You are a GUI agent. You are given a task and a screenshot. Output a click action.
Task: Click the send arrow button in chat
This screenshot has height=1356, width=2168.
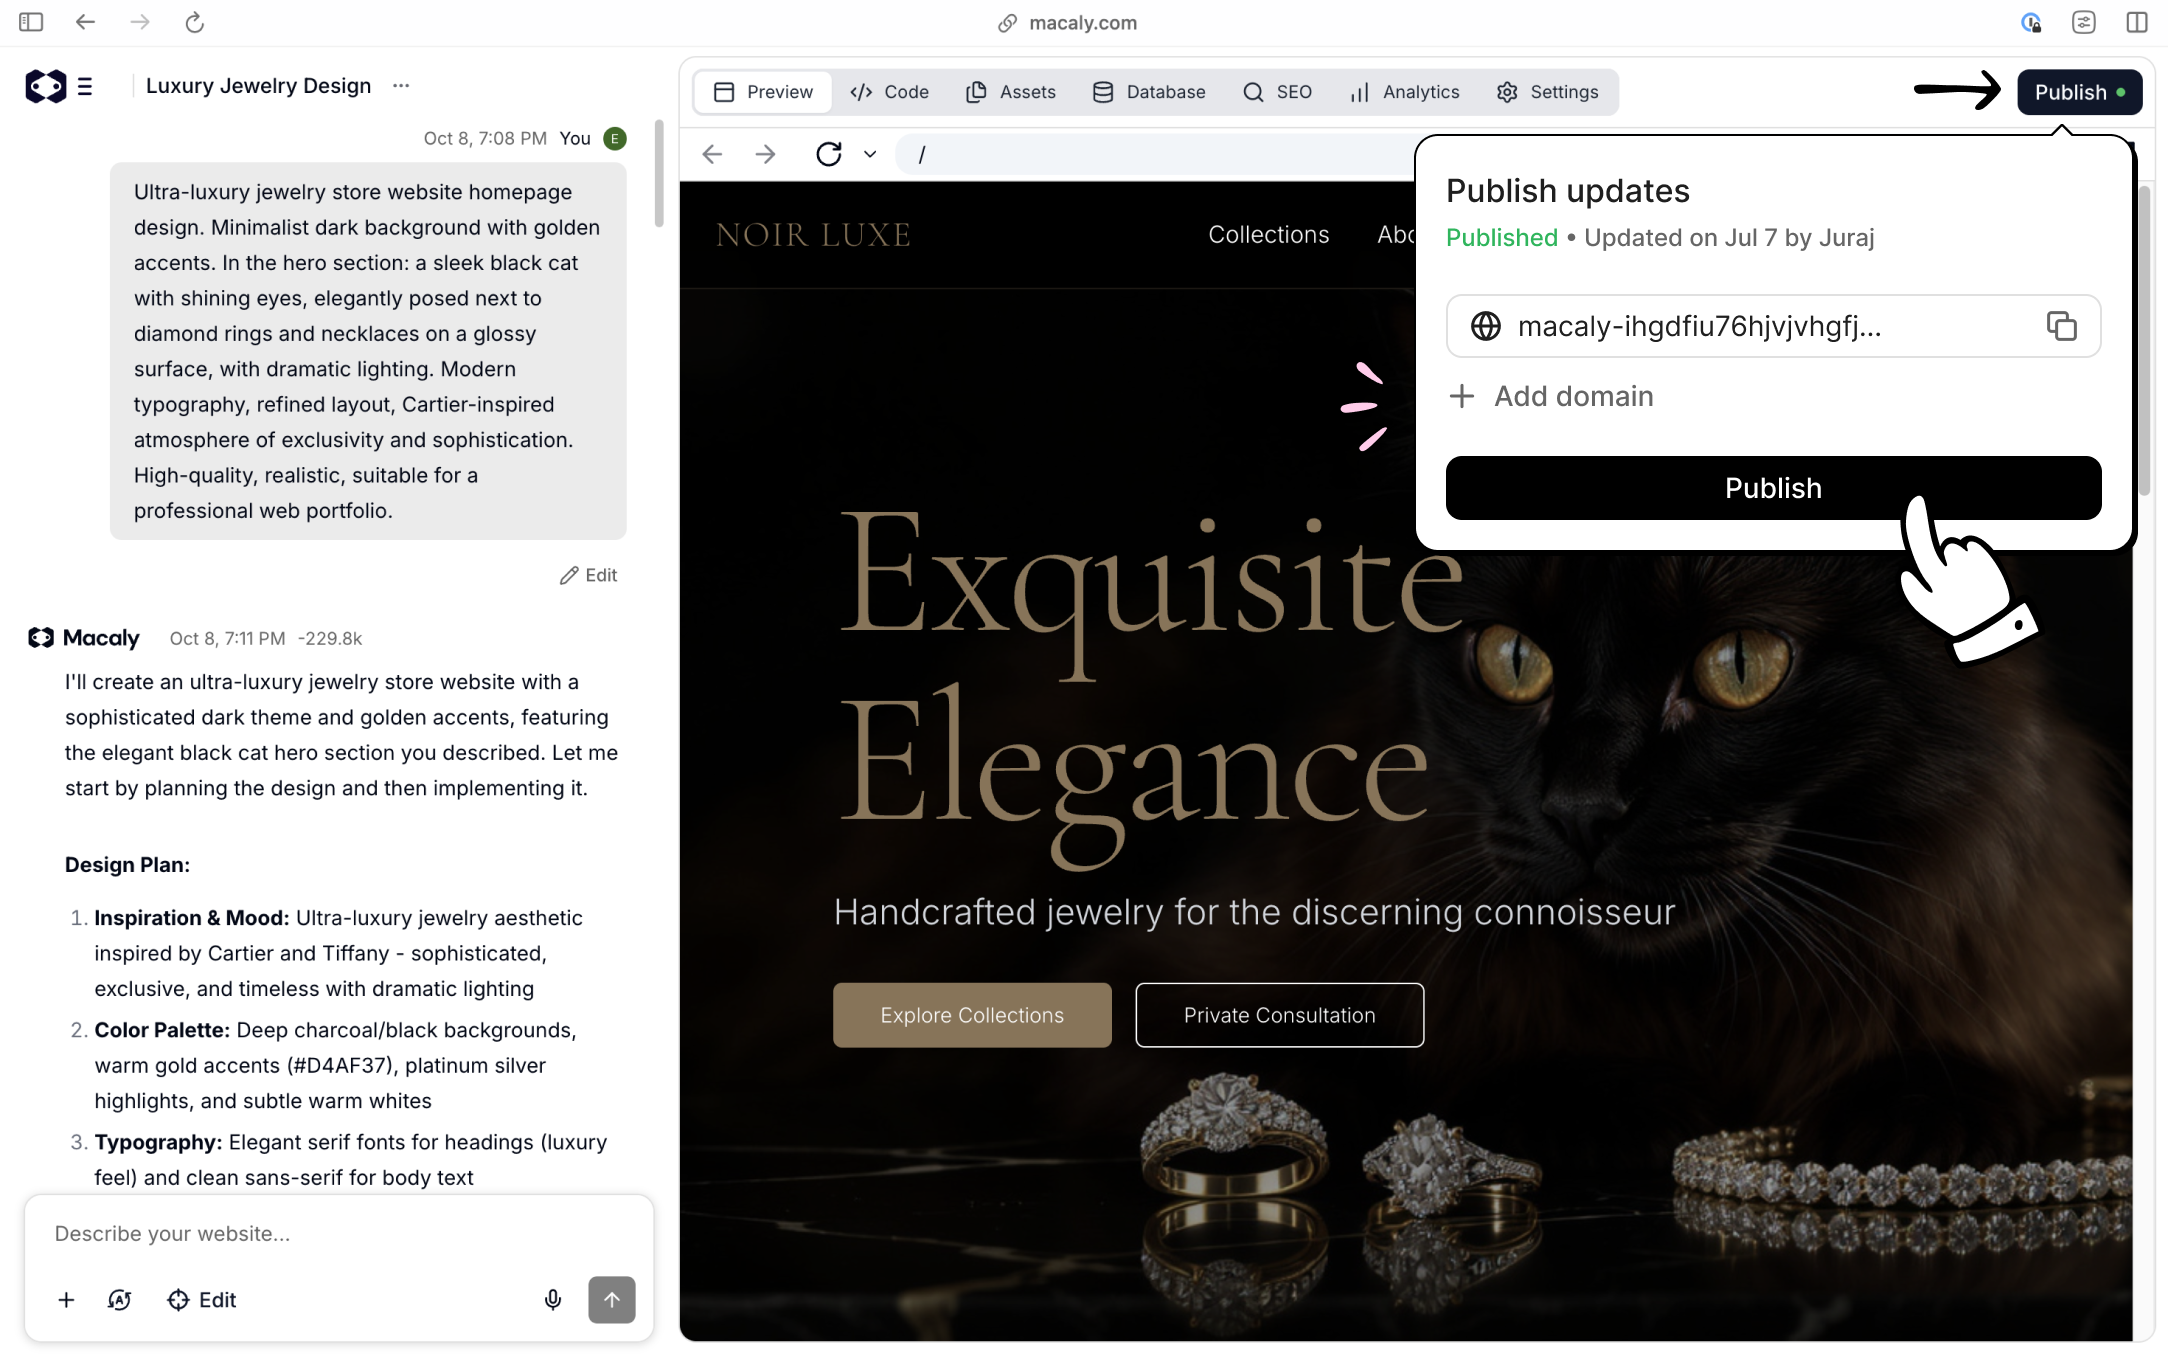point(611,1299)
